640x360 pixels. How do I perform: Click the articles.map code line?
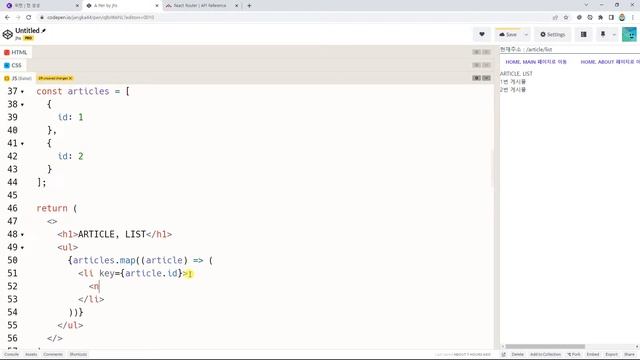[140, 260]
